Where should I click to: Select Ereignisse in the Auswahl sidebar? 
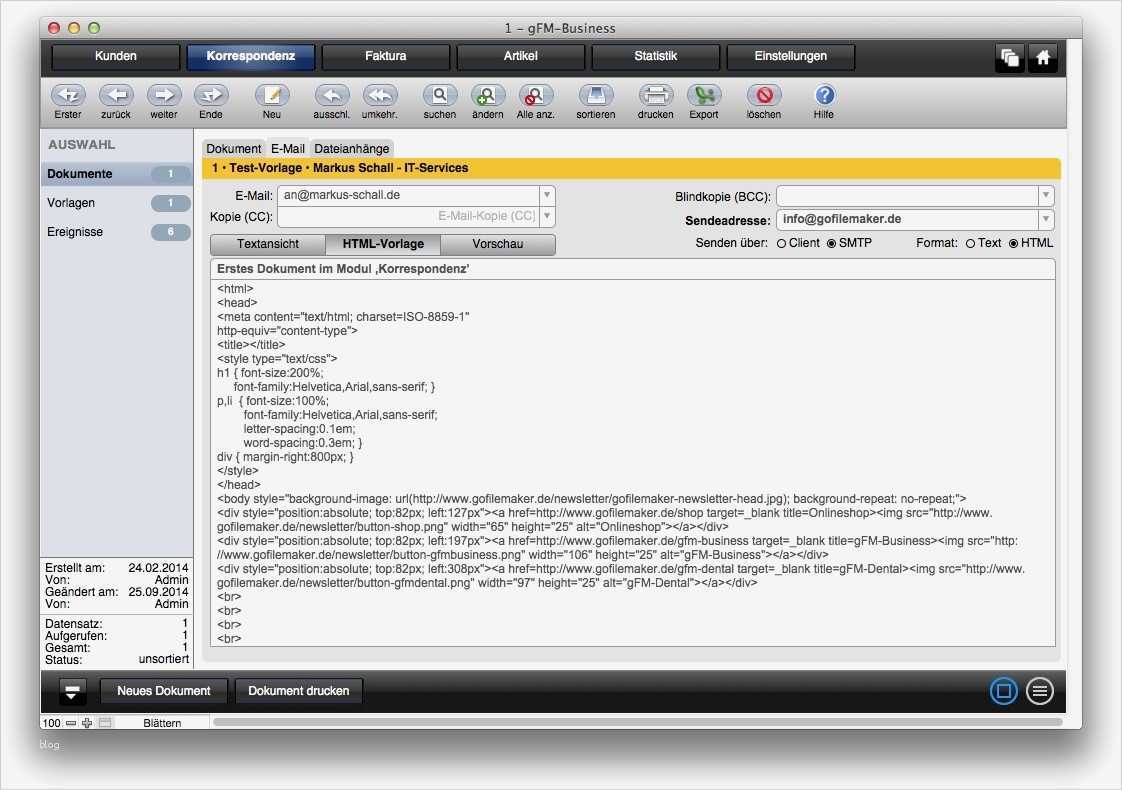pos(117,232)
